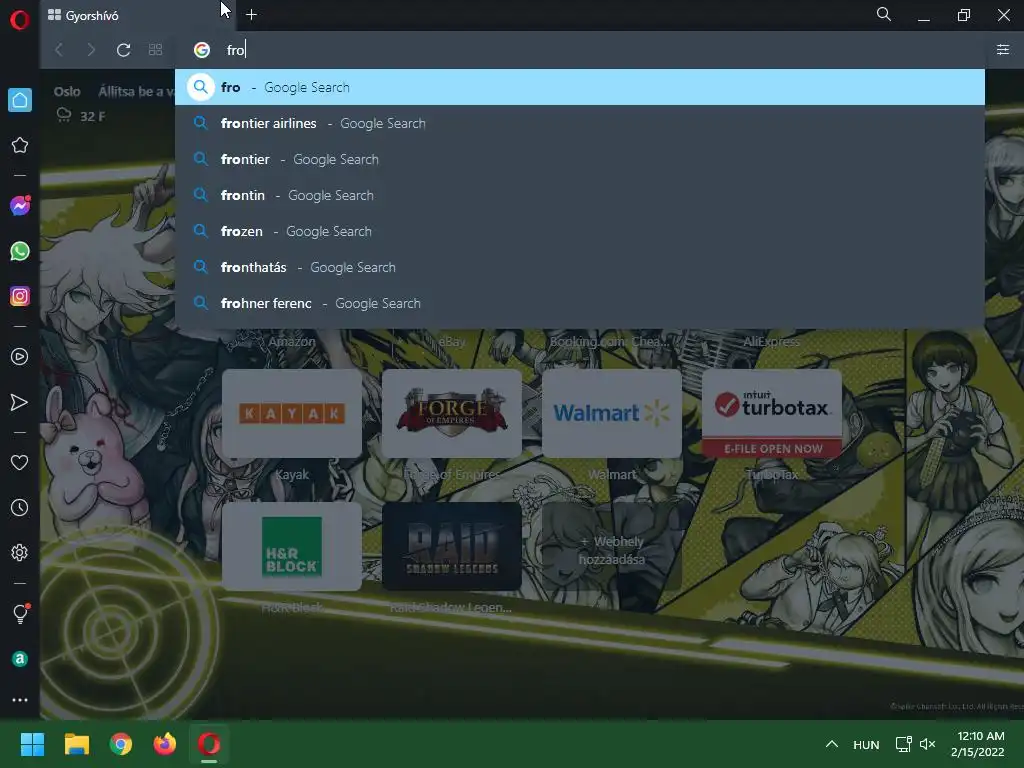This screenshot has width=1024, height=768.
Task: Open History clock icon
Action: (x=20, y=507)
